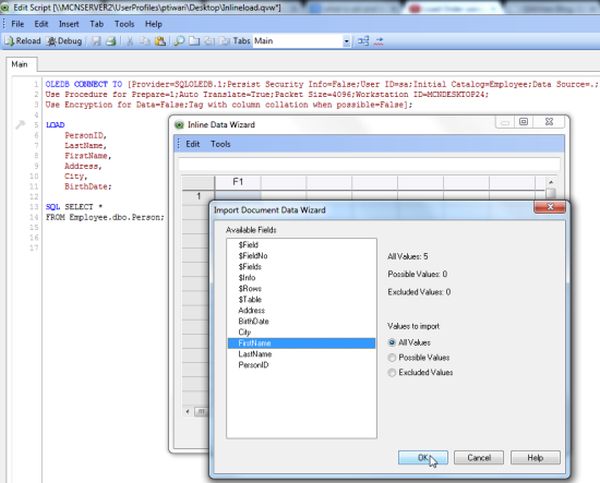The height and width of the screenshot is (483, 600).
Task: Click the Reload script toolbar button
Action: [22, 41]
